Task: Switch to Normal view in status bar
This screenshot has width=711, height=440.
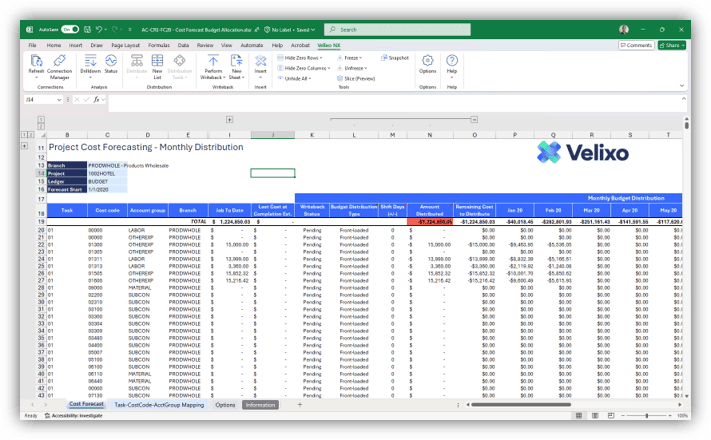Action: tap(579, 416)
